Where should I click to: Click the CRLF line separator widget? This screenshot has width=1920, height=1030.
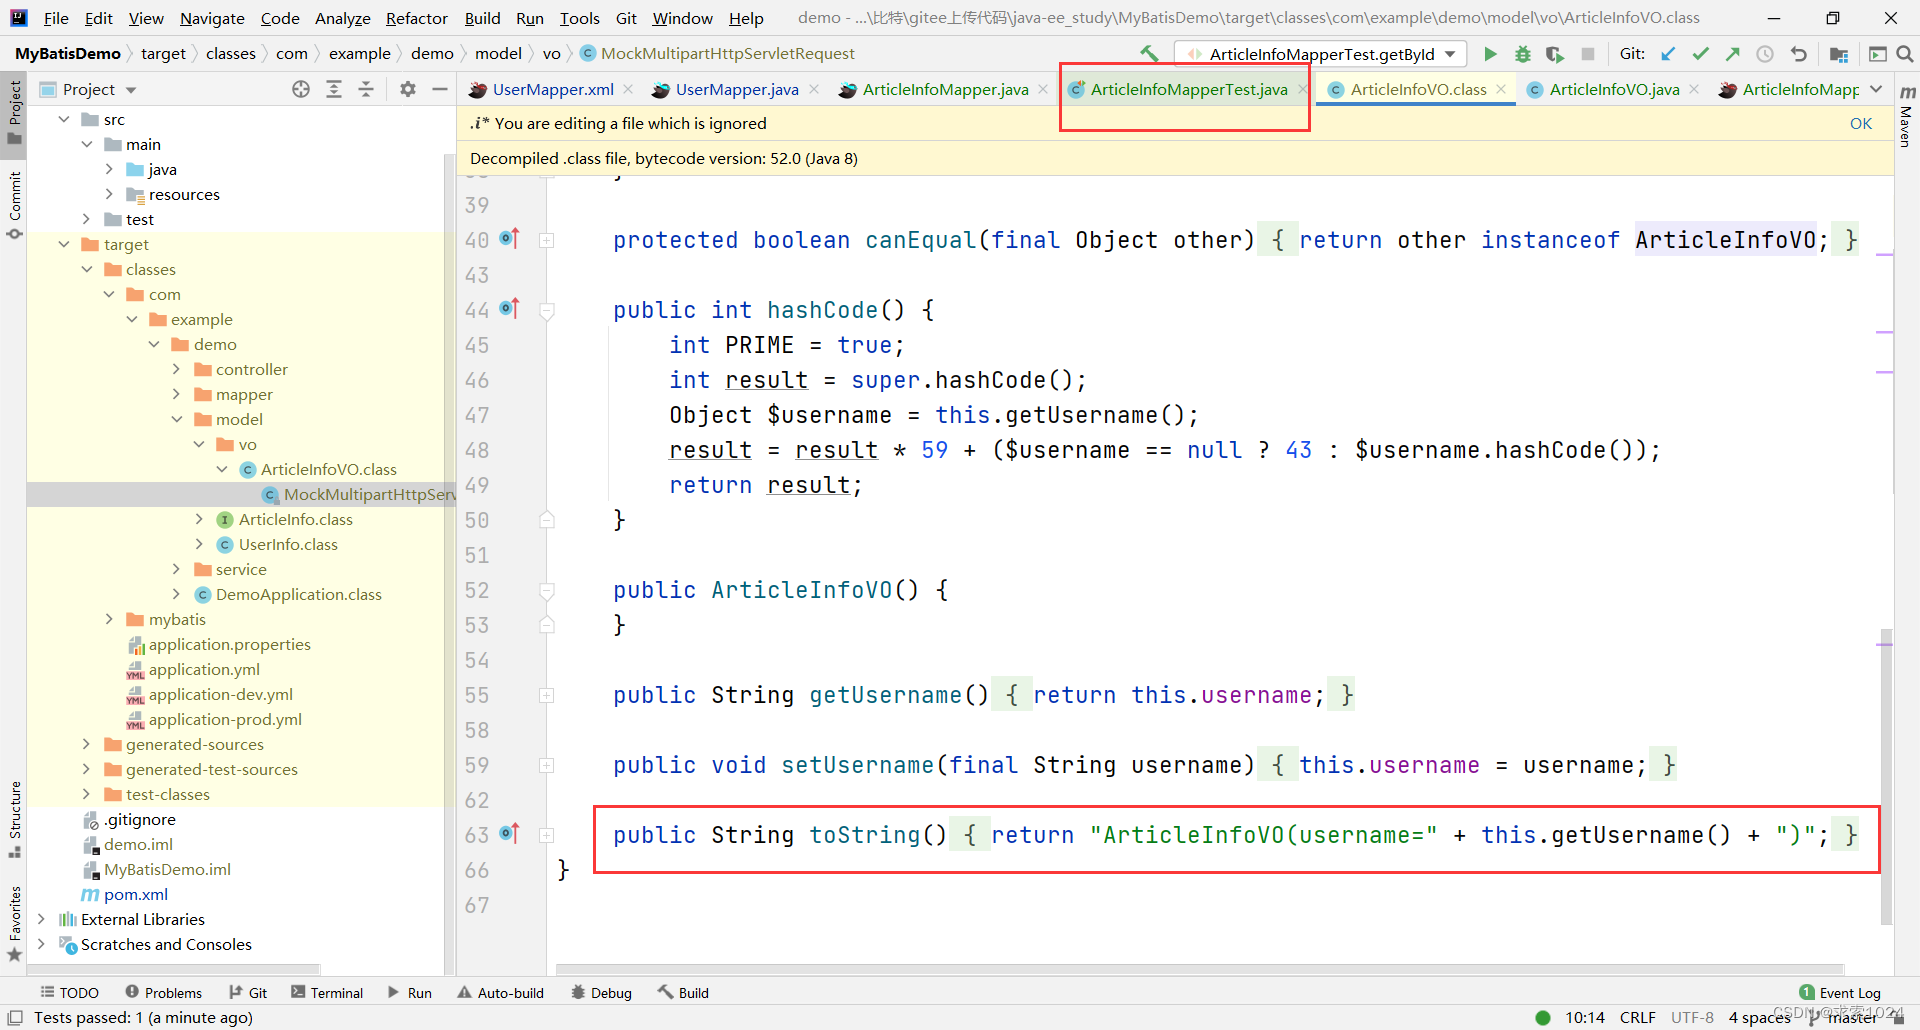[1638, 1018]
